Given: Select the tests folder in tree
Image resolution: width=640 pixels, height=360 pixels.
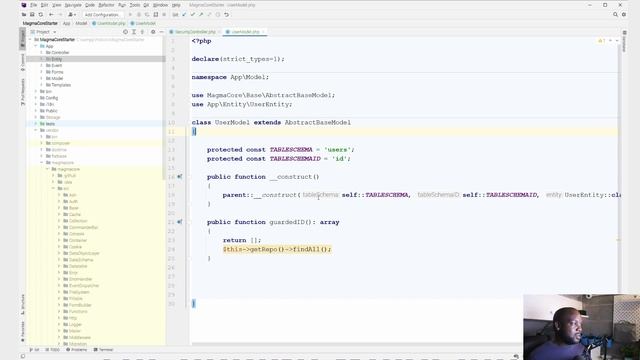Looking at the screenshot, I should pyautogui.click(x=96, y=124).
